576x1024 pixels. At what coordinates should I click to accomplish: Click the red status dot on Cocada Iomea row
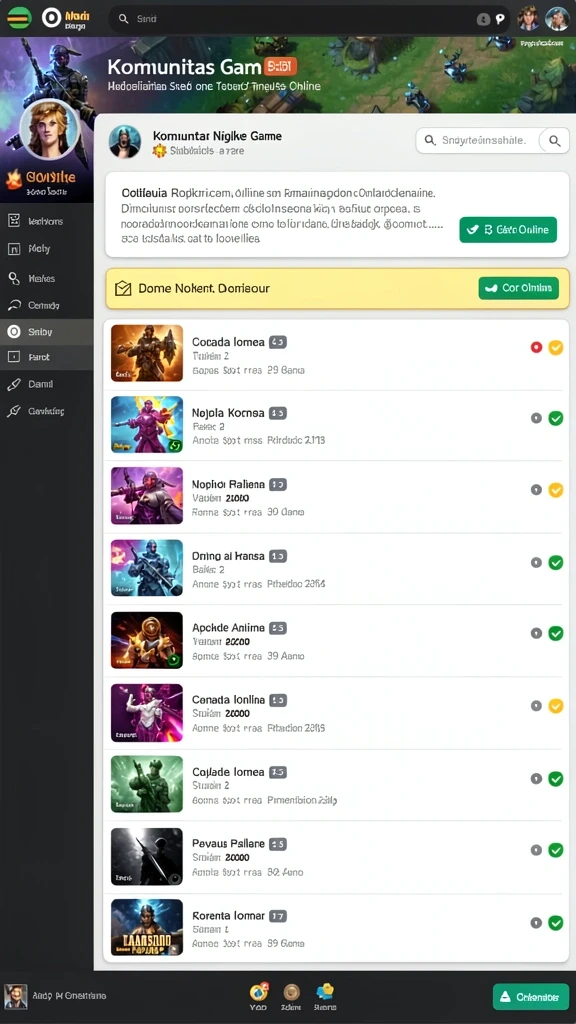[x=536, y=347]
